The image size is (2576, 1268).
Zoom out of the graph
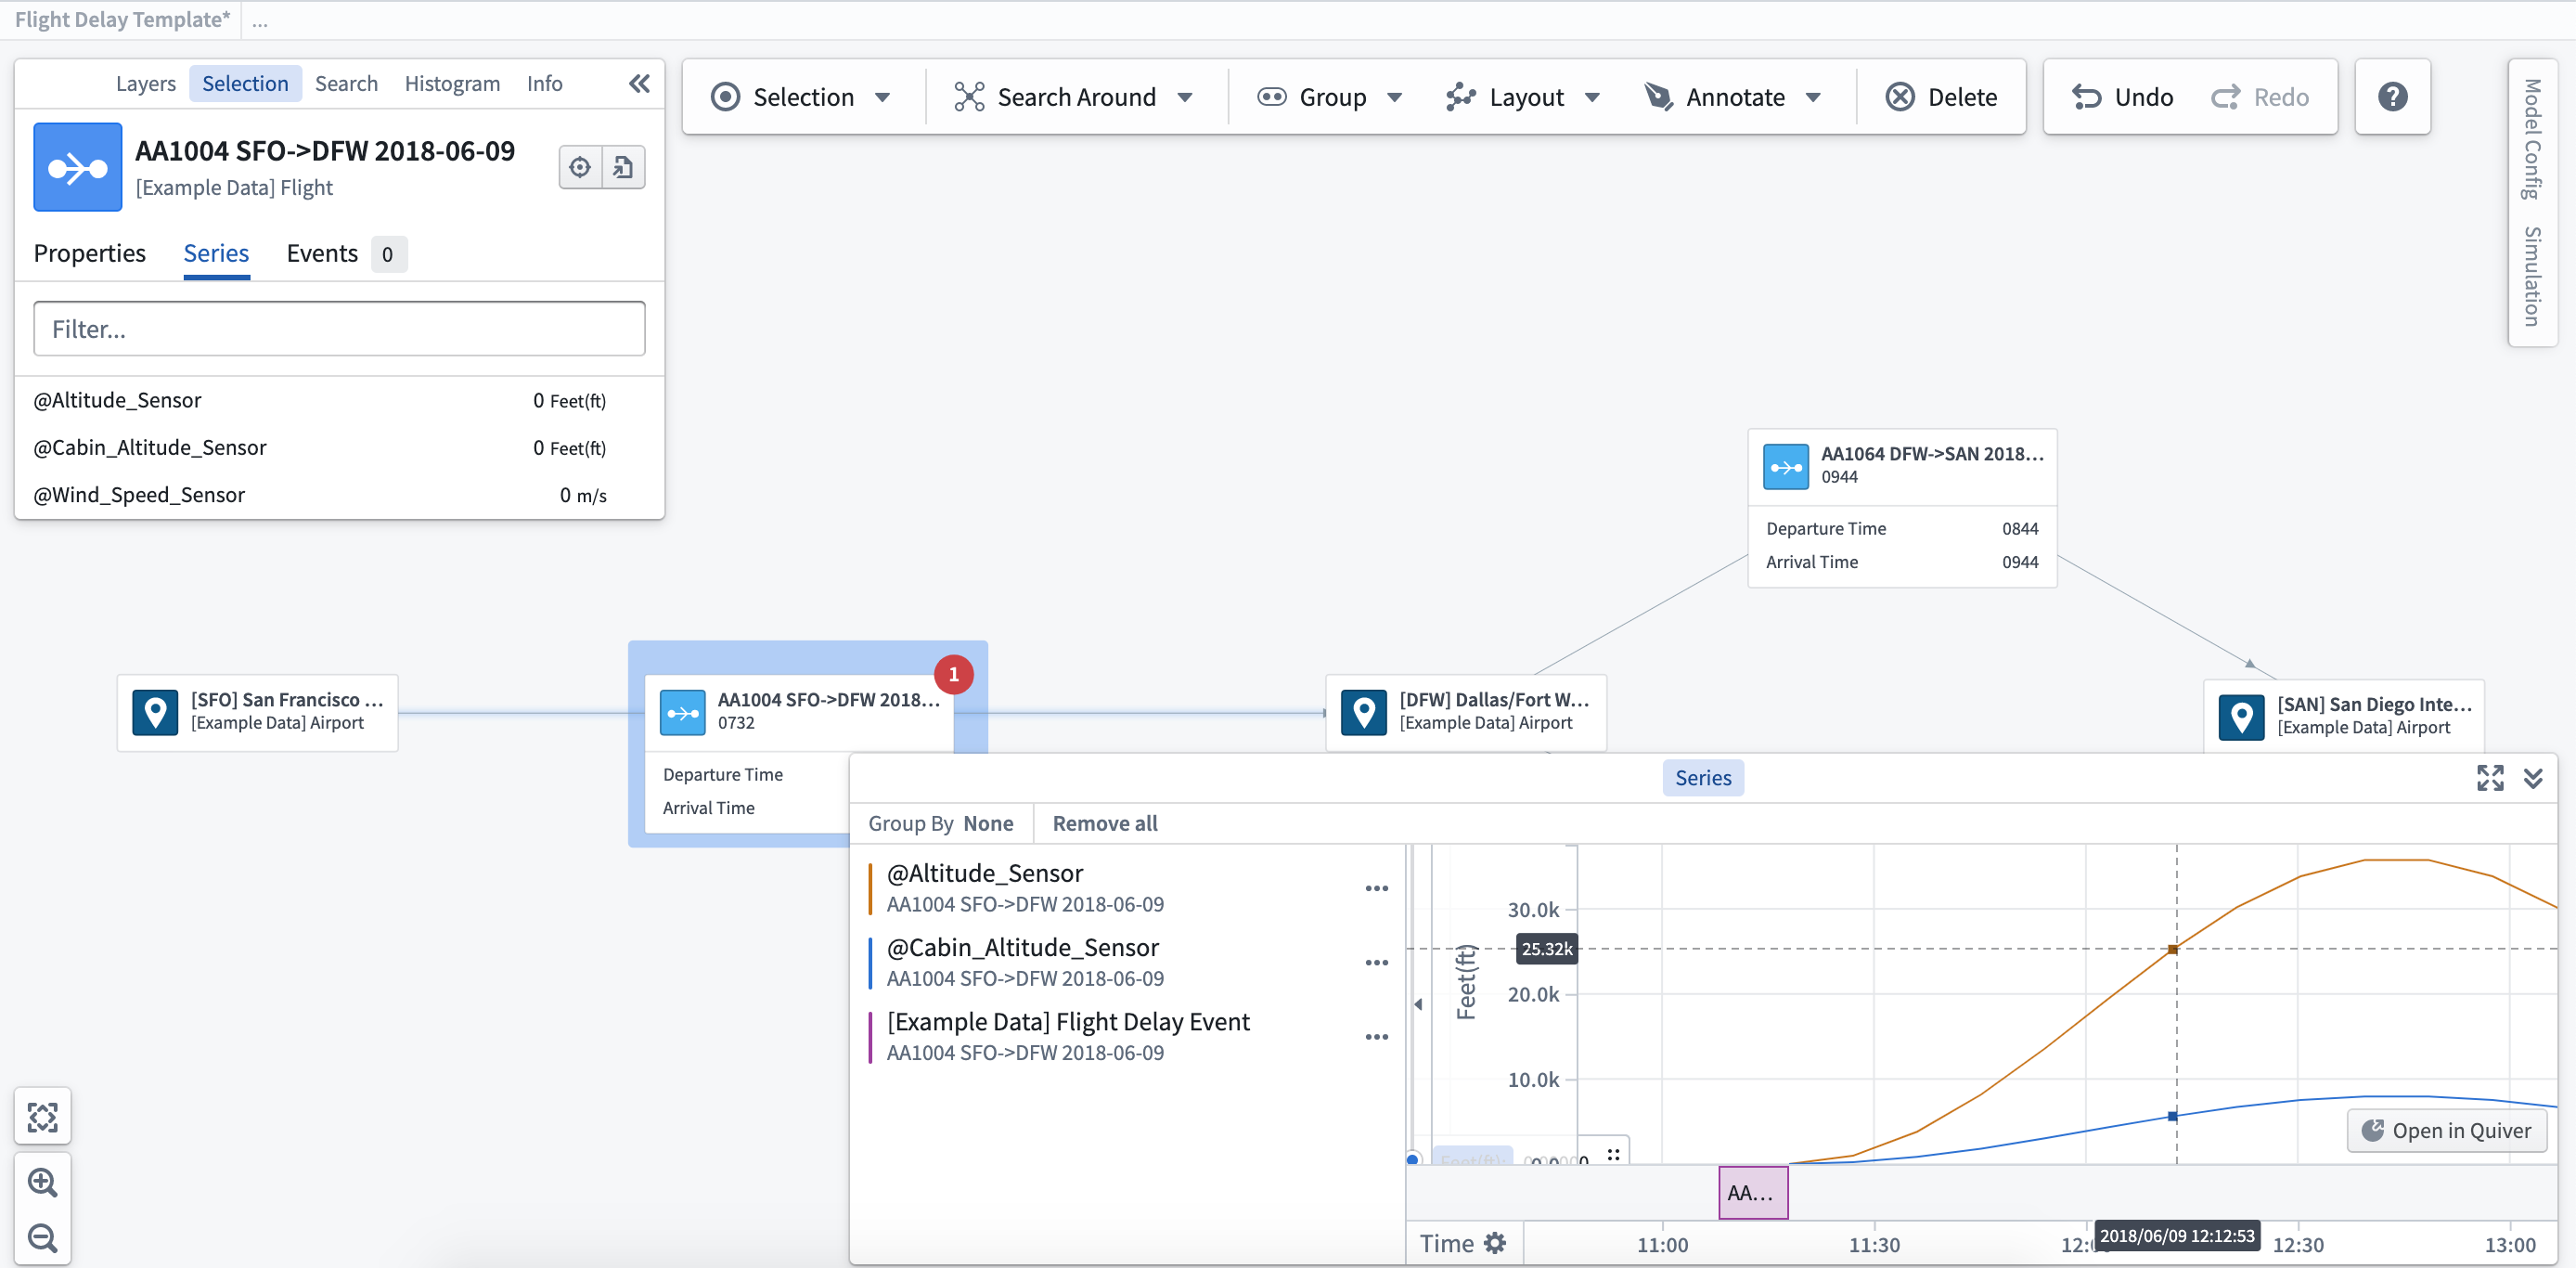point(43,1238)
